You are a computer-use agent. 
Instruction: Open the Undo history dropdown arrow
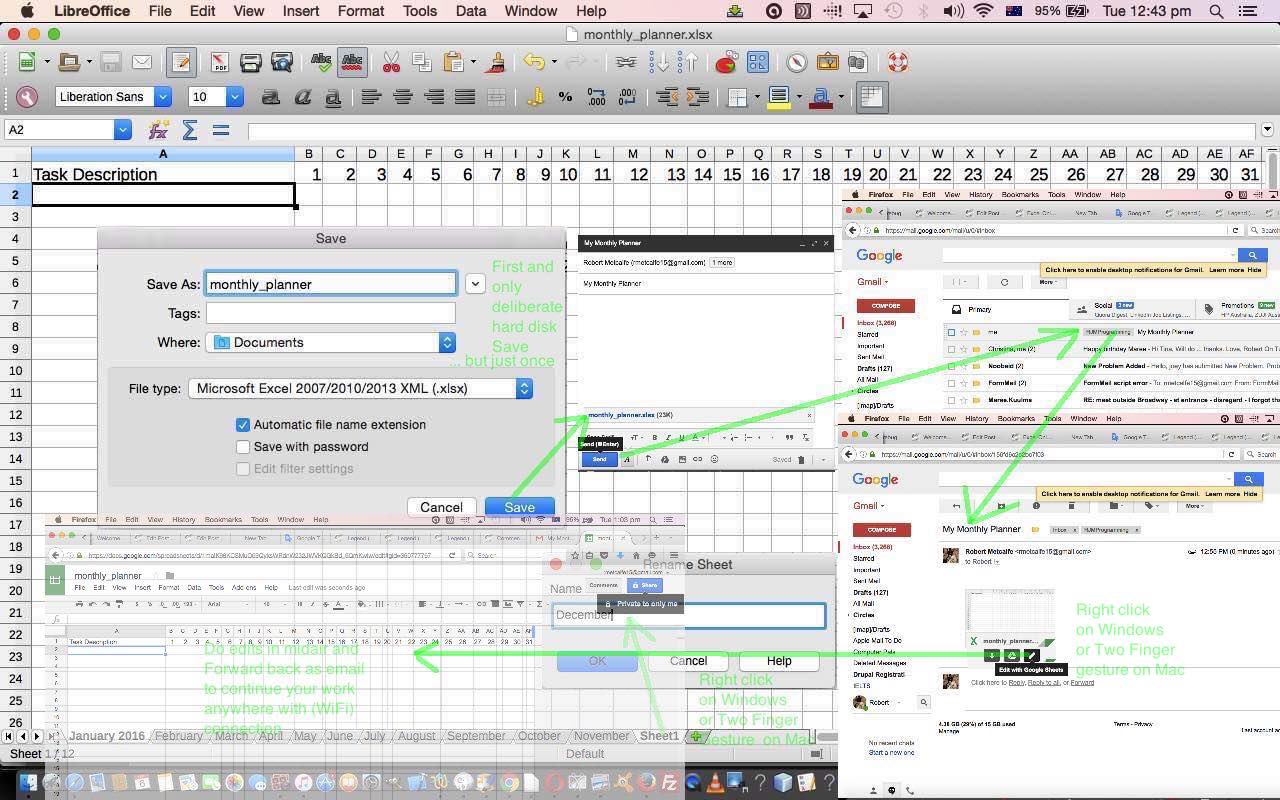point(554,62)
